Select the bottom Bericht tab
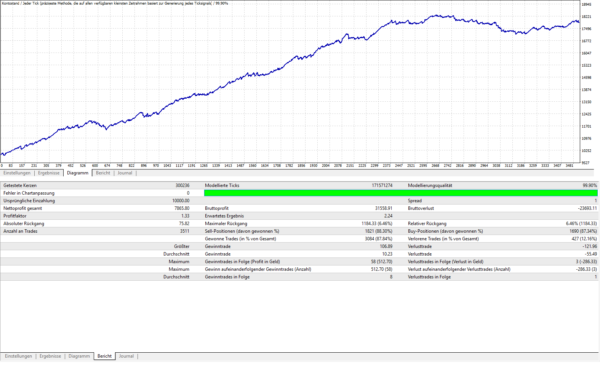 pyautogui.click(x=104, y=356)
